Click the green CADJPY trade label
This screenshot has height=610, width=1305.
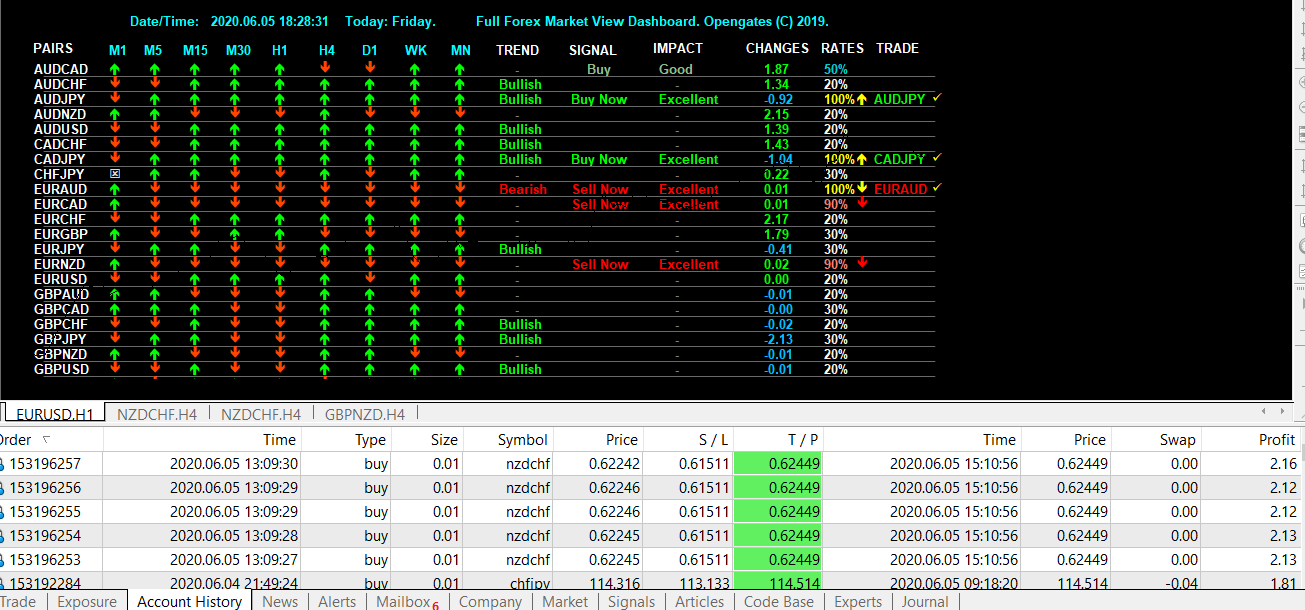[x=899, y=160]
